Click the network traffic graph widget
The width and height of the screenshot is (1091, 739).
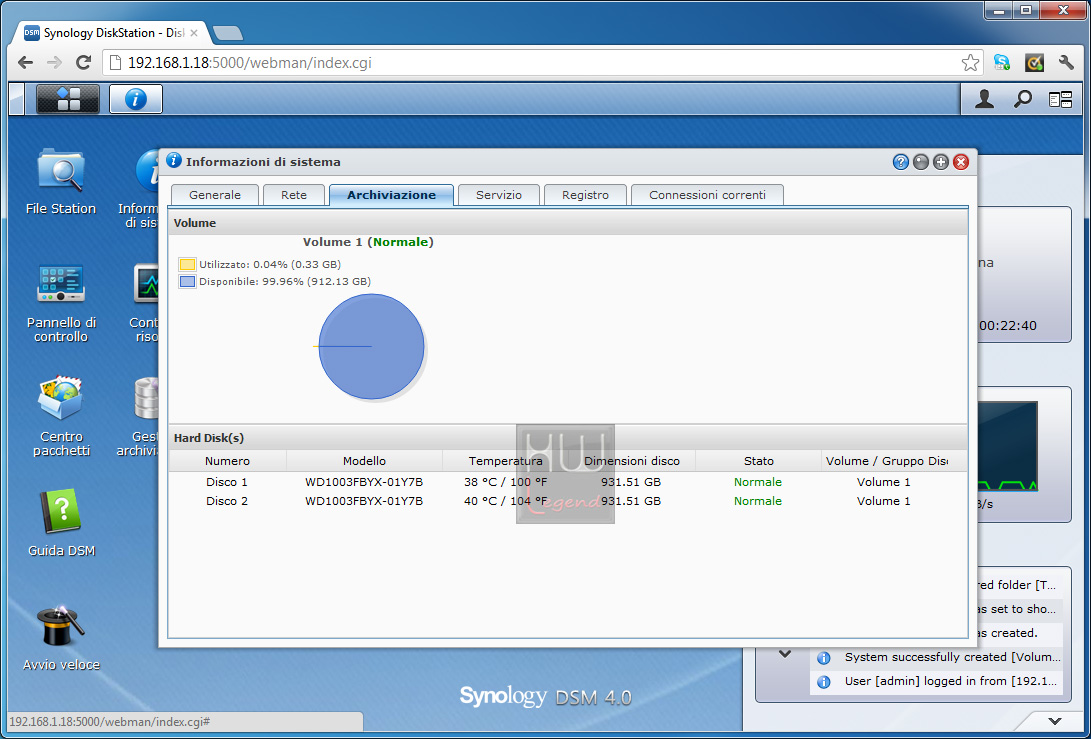1008,446
